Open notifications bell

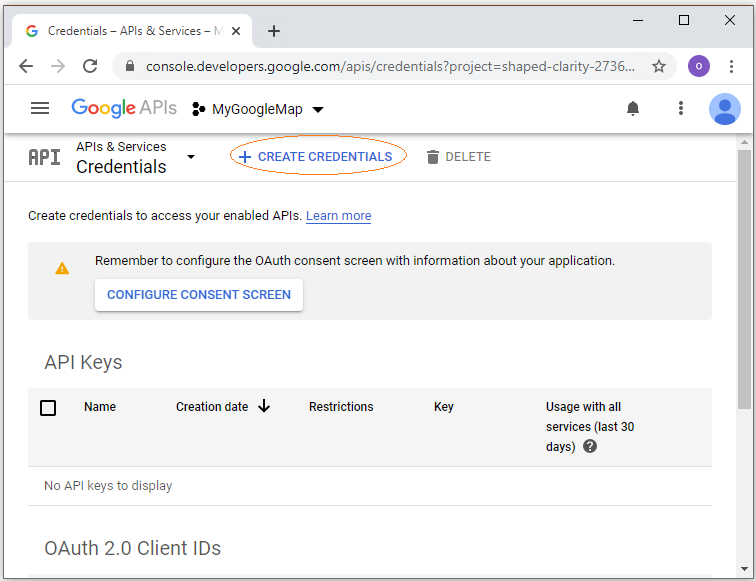(x=633, y=108)
